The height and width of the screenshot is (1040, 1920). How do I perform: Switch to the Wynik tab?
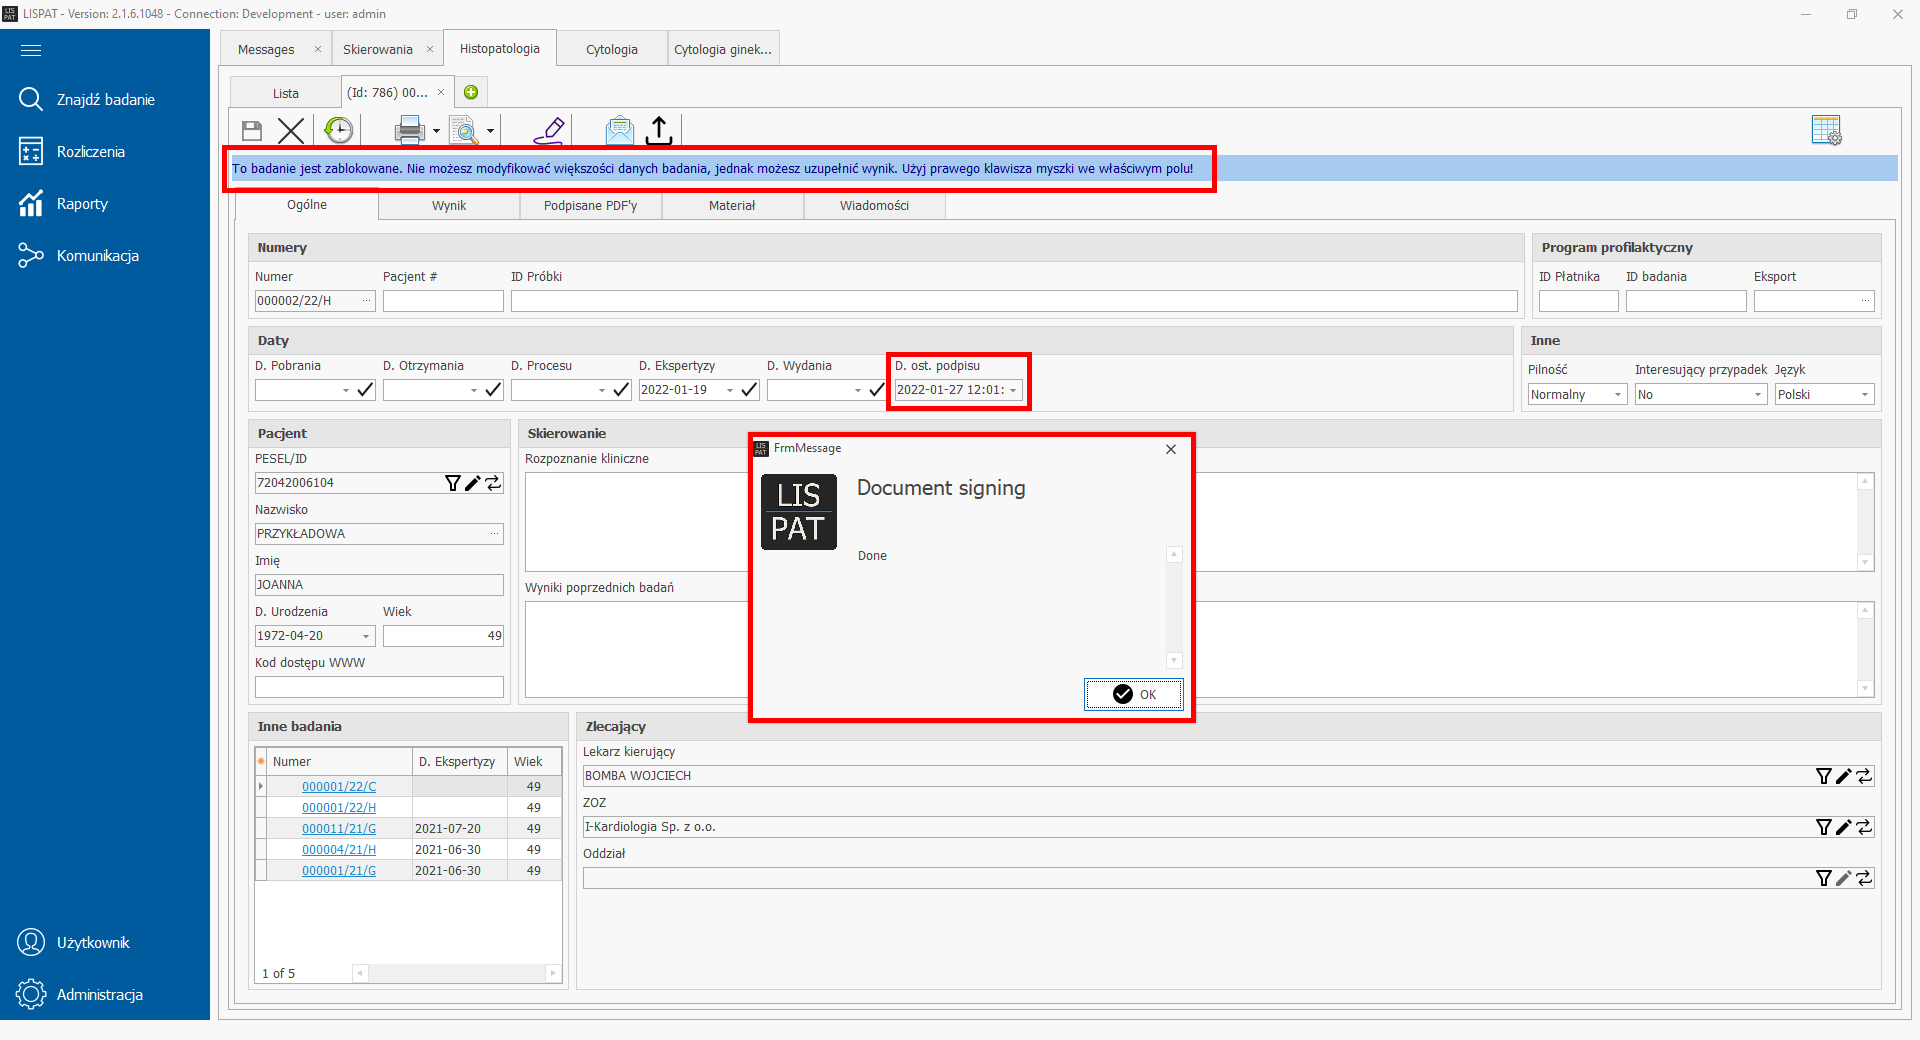coord(449,206)
